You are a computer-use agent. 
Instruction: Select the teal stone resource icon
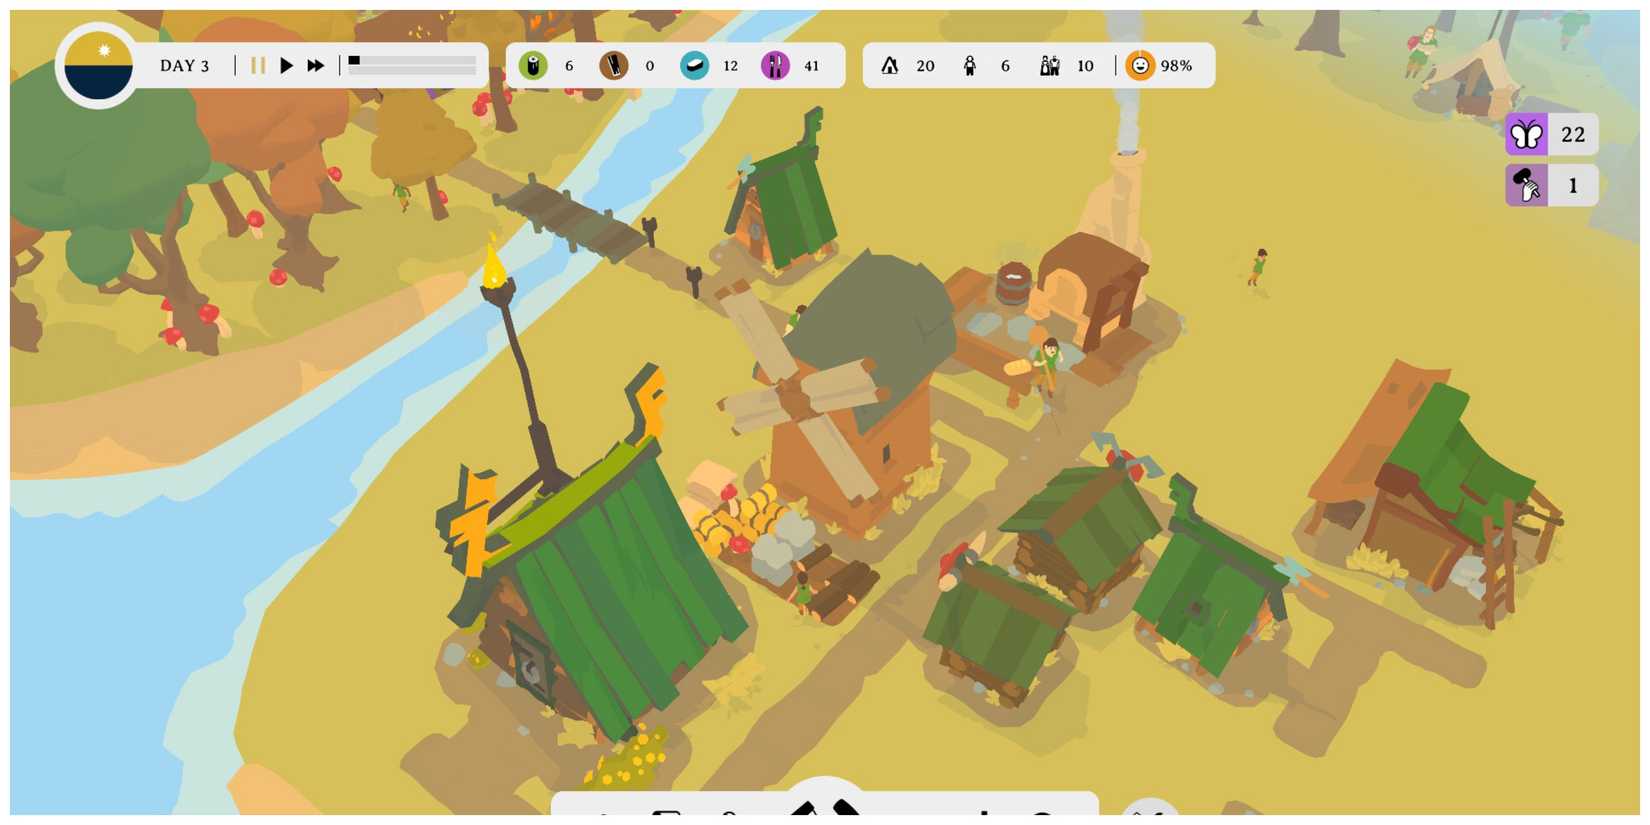(694, 66)
